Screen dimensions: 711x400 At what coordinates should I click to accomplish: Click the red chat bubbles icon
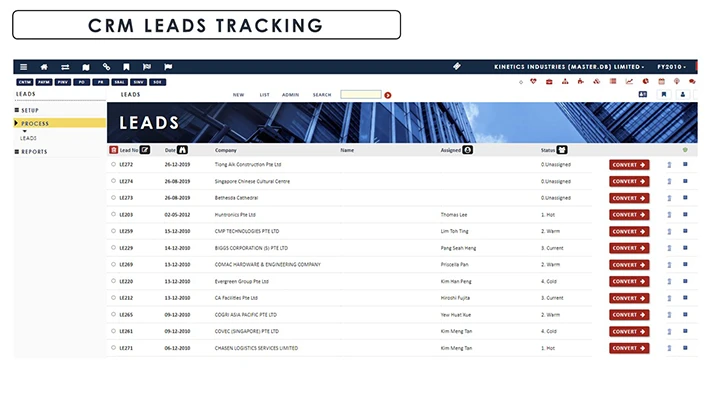point(692,81)
